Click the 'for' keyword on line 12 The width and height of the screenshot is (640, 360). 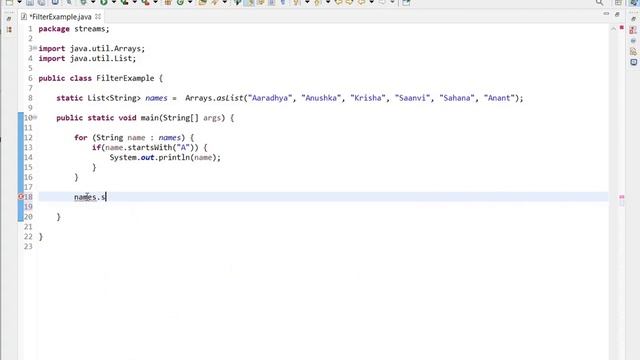pyautogui.click(x=81, y=138)
